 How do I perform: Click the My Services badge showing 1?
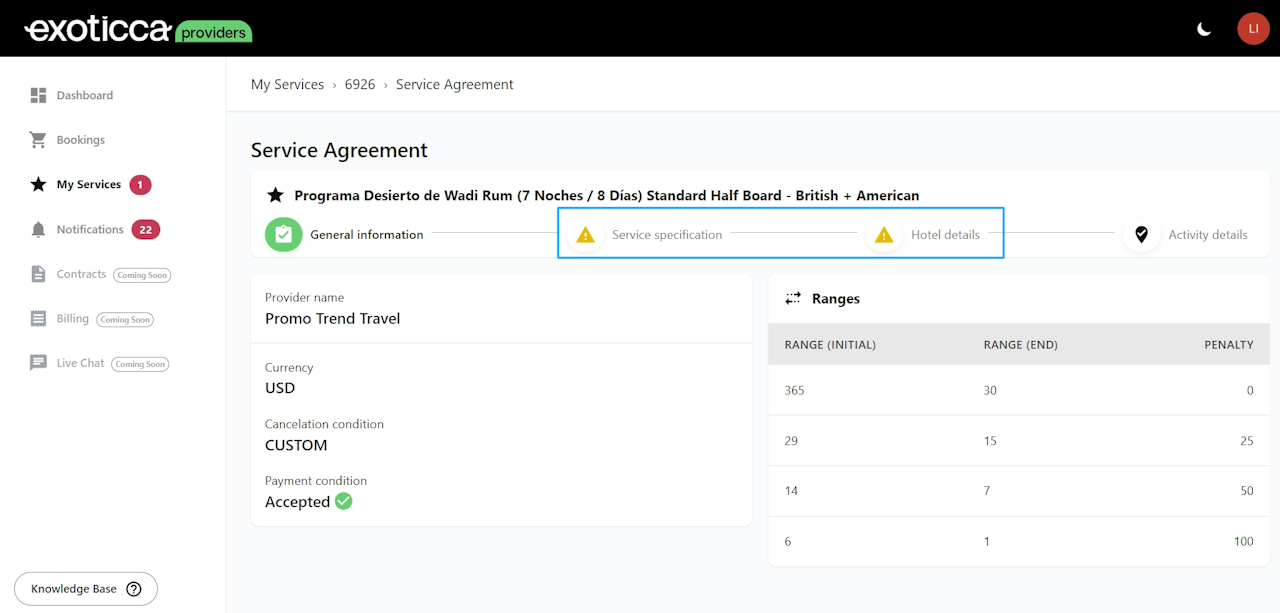tap(140, 185)
